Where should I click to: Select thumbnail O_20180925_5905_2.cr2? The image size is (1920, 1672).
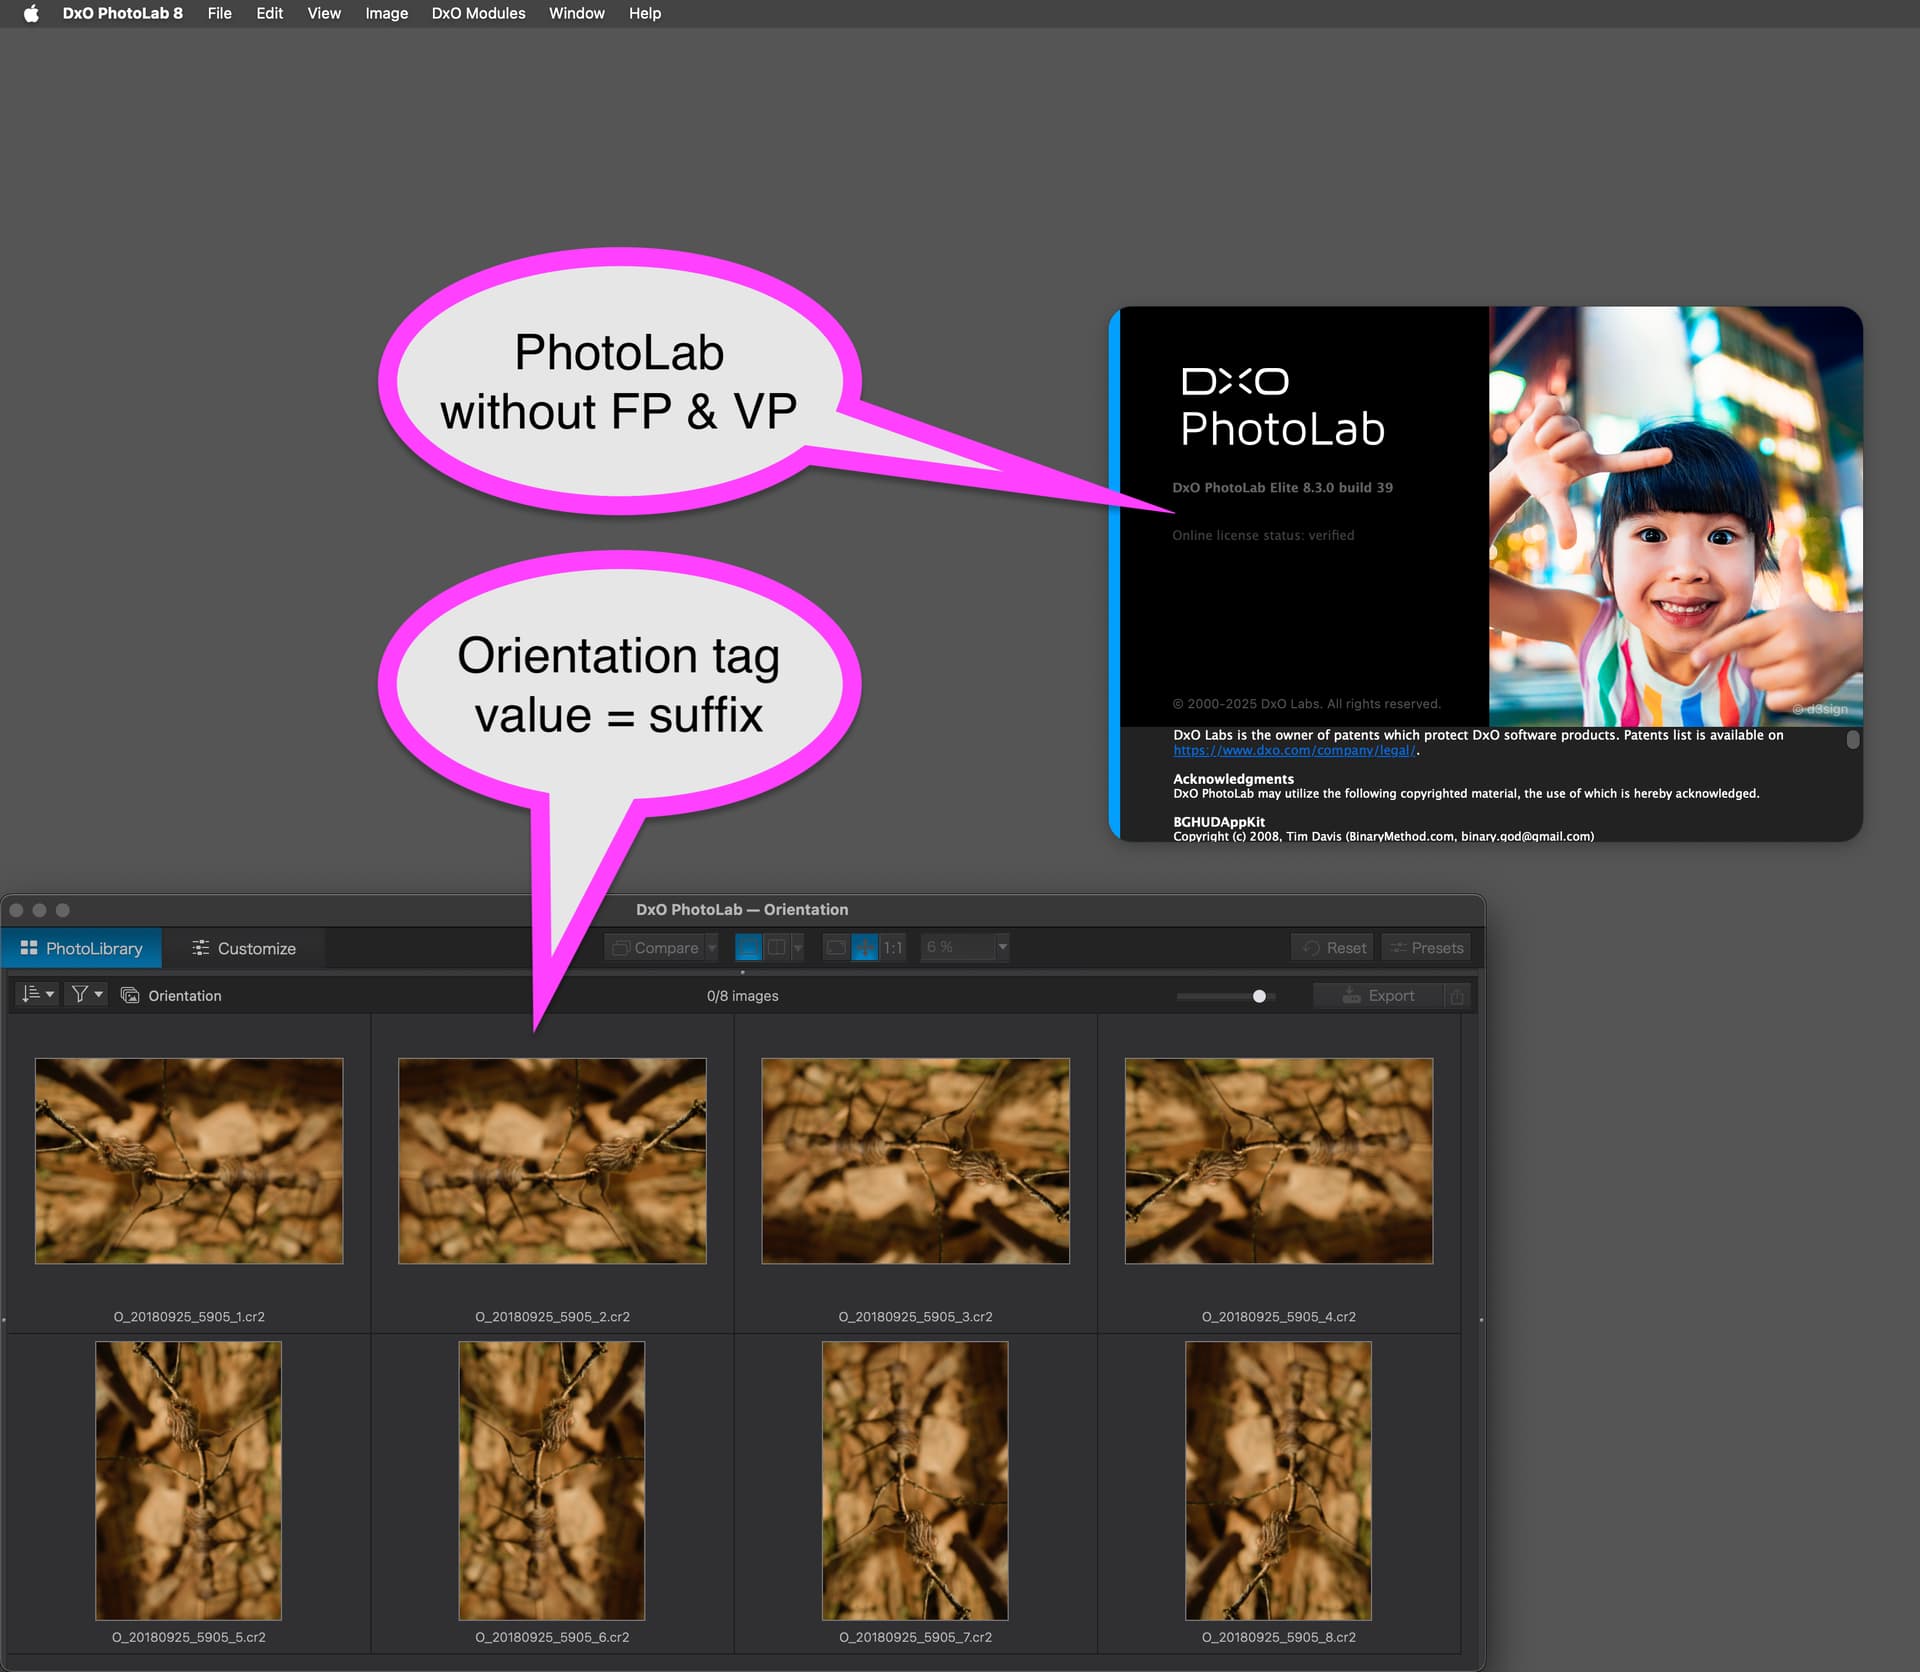552,1161
